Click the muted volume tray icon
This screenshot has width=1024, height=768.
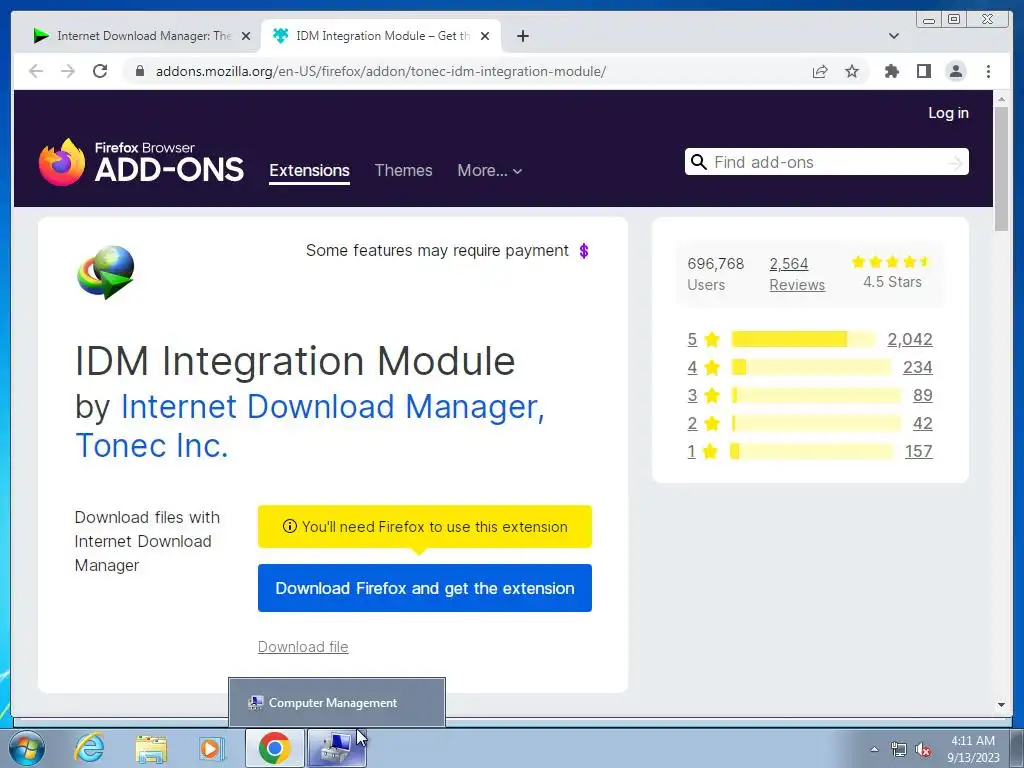point(923,749)
